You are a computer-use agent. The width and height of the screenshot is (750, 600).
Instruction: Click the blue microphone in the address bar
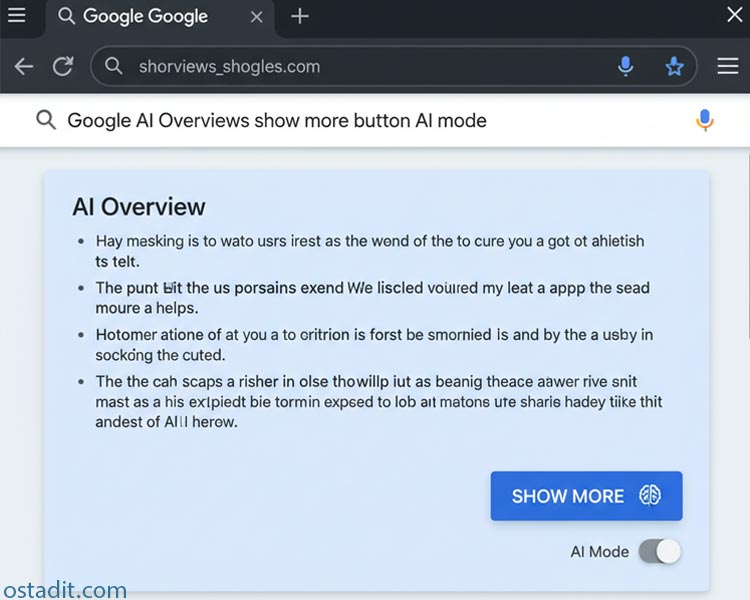(625, 66)
